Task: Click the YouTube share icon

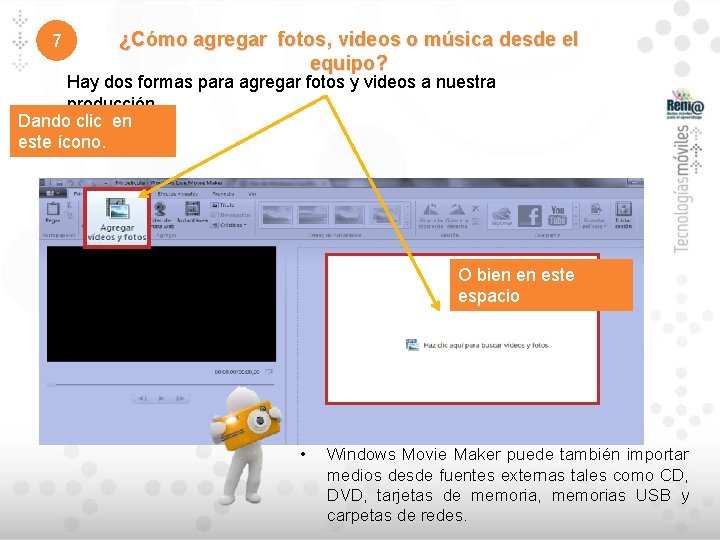Action: tap(557, 216)
